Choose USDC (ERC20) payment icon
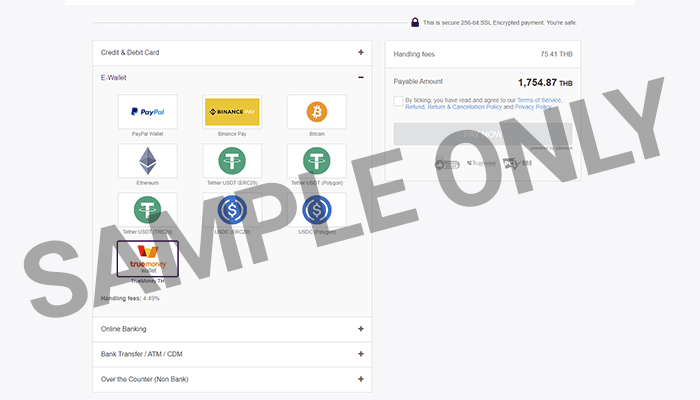Viewport: 700px width, 400px height. (x=232, y=209)
